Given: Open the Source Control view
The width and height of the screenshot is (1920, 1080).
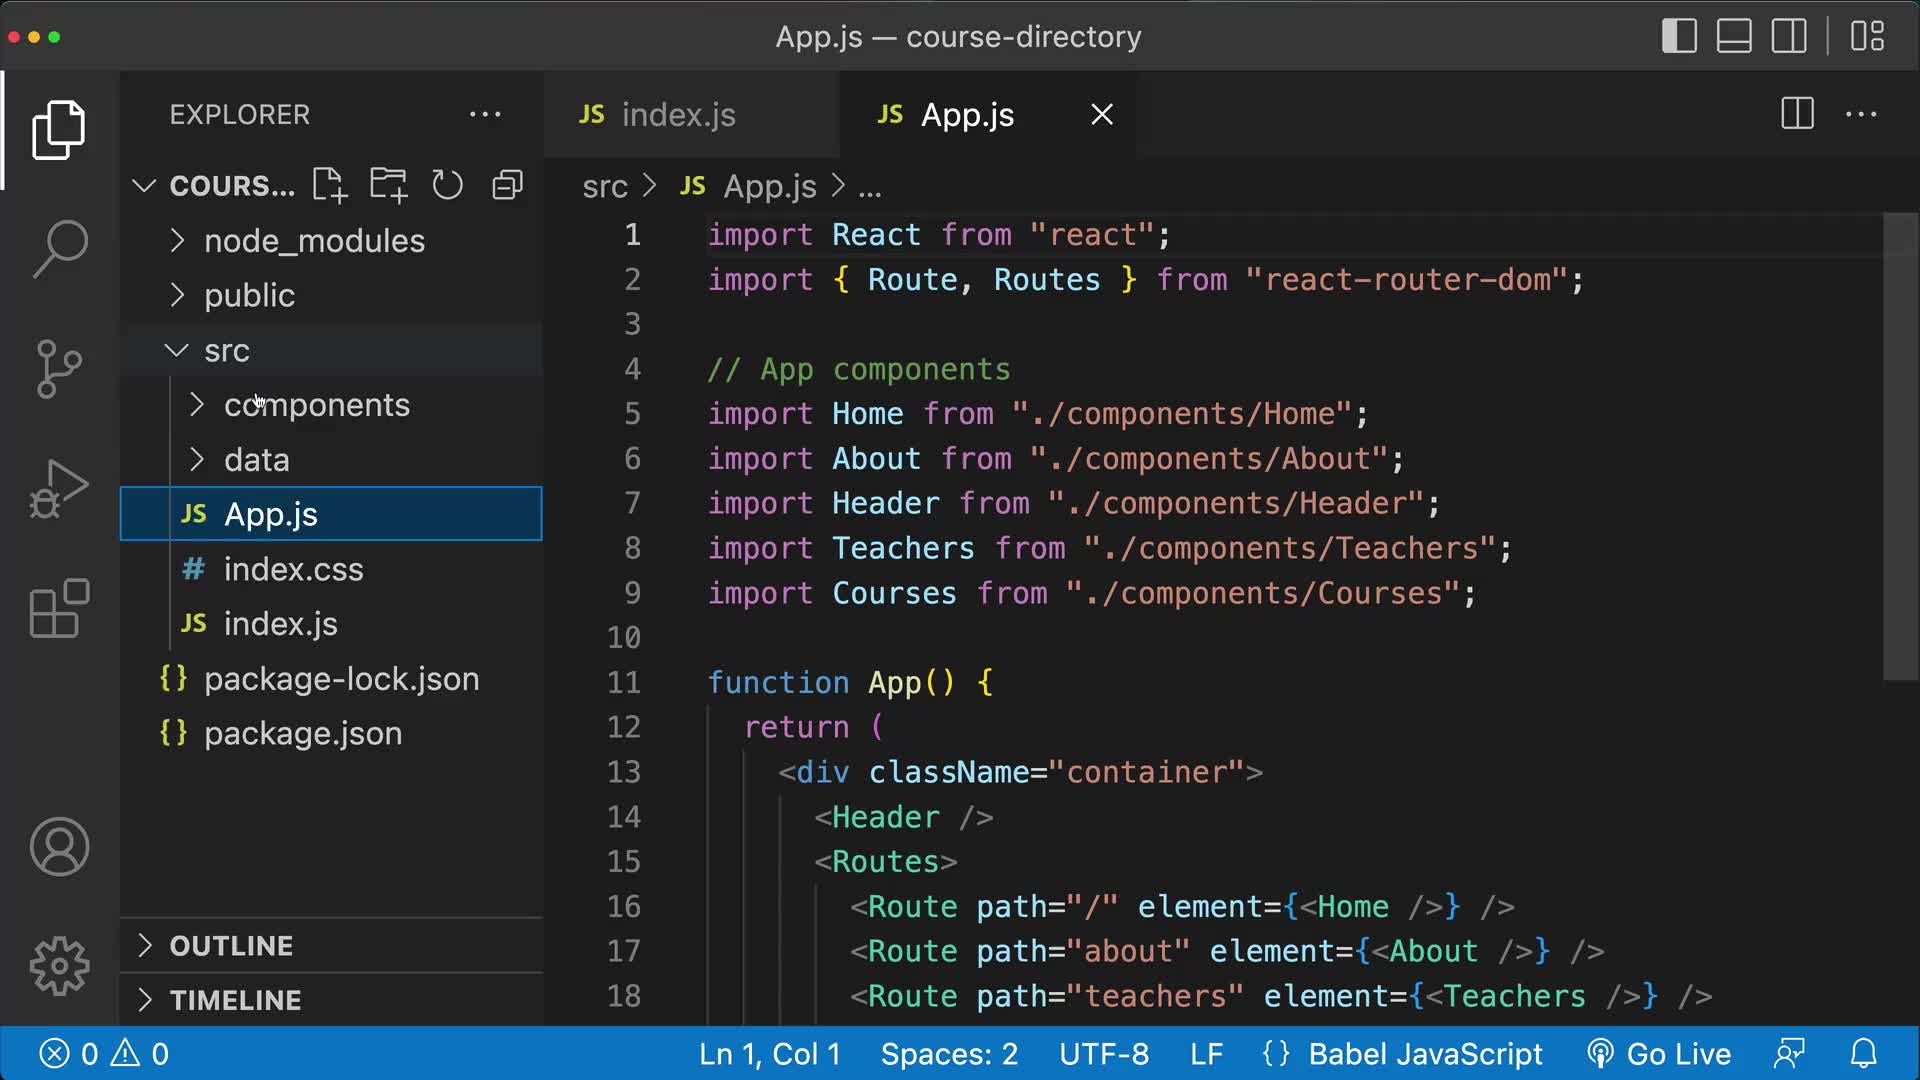Looking at the screenshot, I should [x=60, y=368].
